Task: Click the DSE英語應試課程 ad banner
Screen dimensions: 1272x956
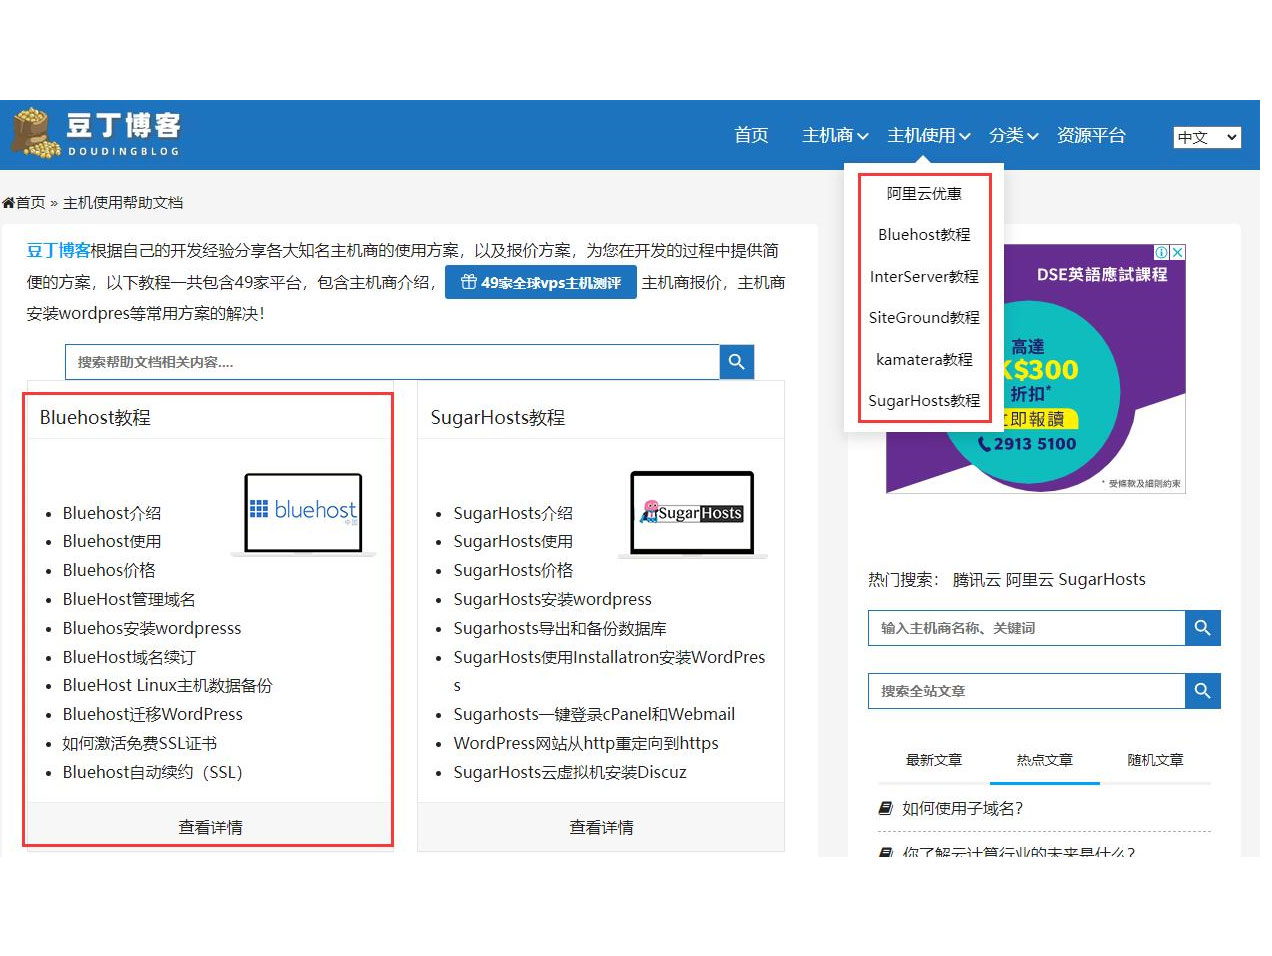Action: (x=1036, y=369)
